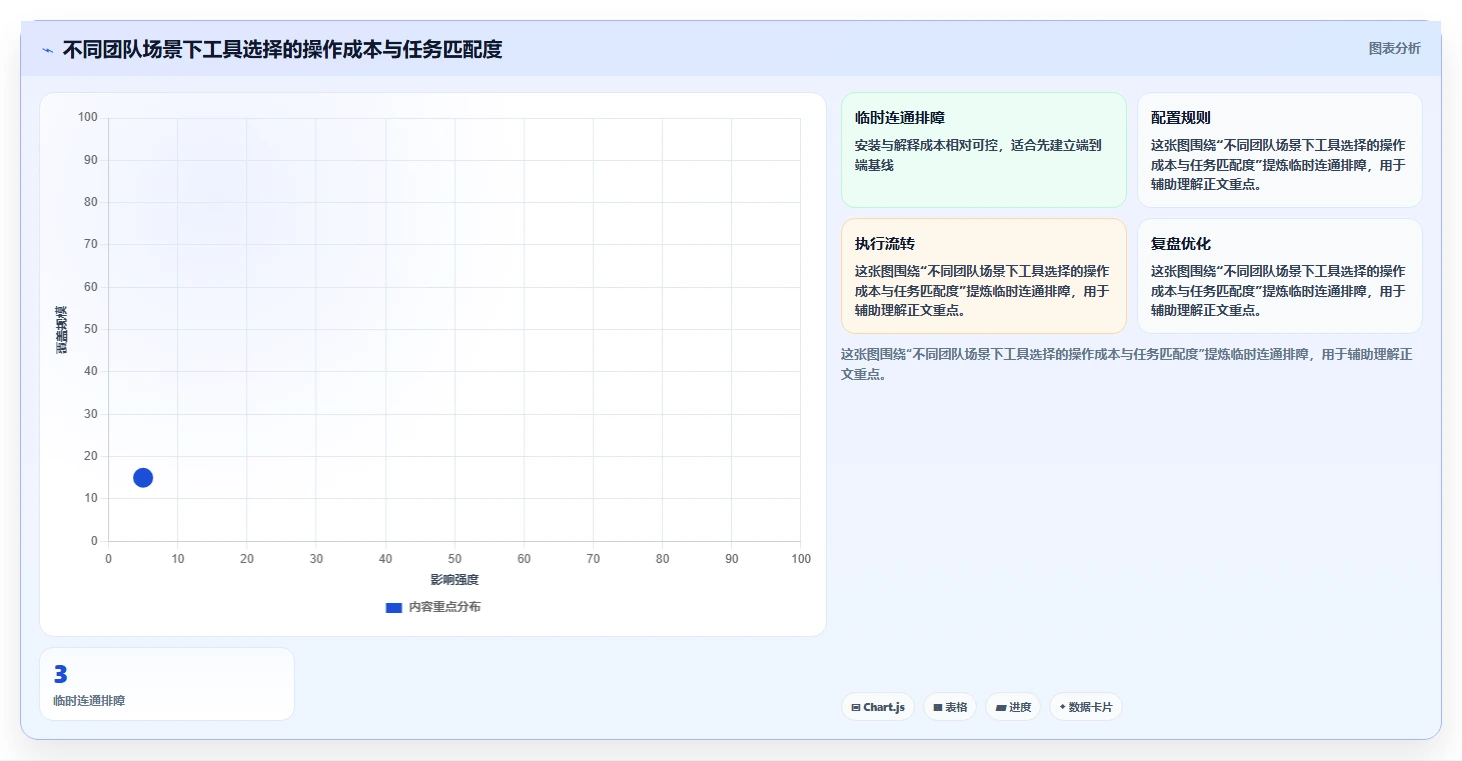Image resolution: width=1462 pixels, height=761 pixels.
Task: Toggle the 内容重点分布 legend color box
Action: click(x=394, y=607)
